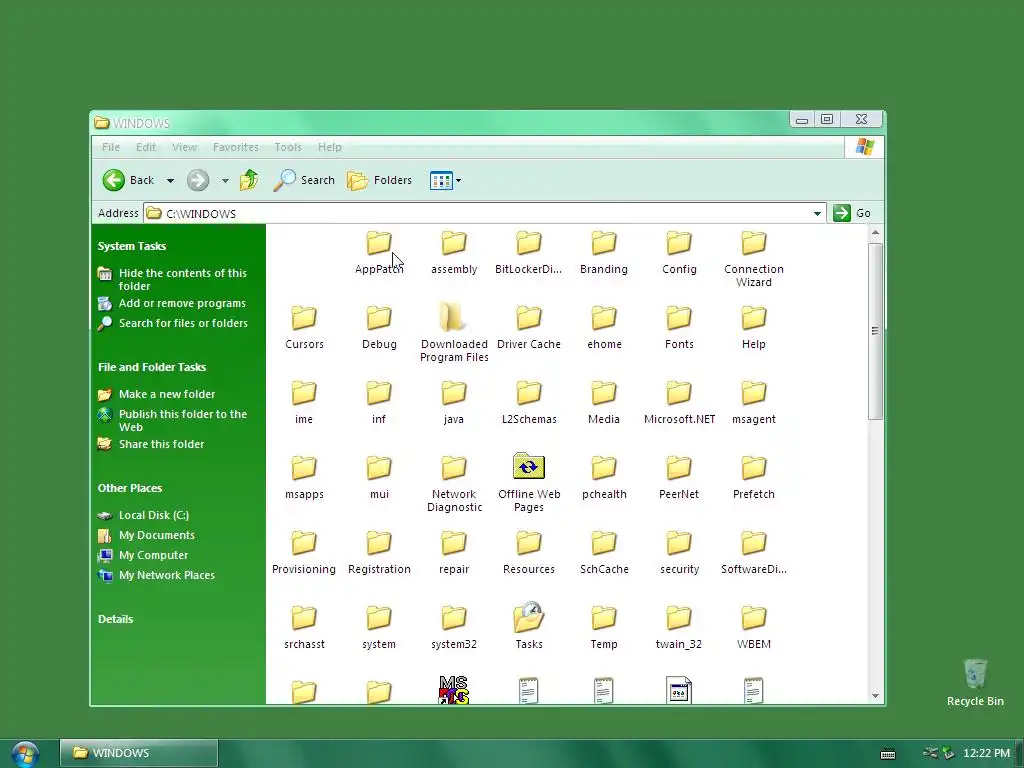Open the Forward history dropdown arrow
The image size is (1024, 768).
pyautogui.click(x=225, y=181)
